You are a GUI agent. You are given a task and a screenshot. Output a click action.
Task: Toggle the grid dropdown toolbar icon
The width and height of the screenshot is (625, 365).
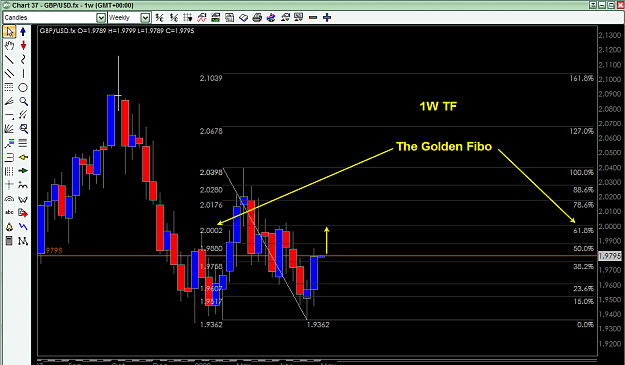click(188, 18)
